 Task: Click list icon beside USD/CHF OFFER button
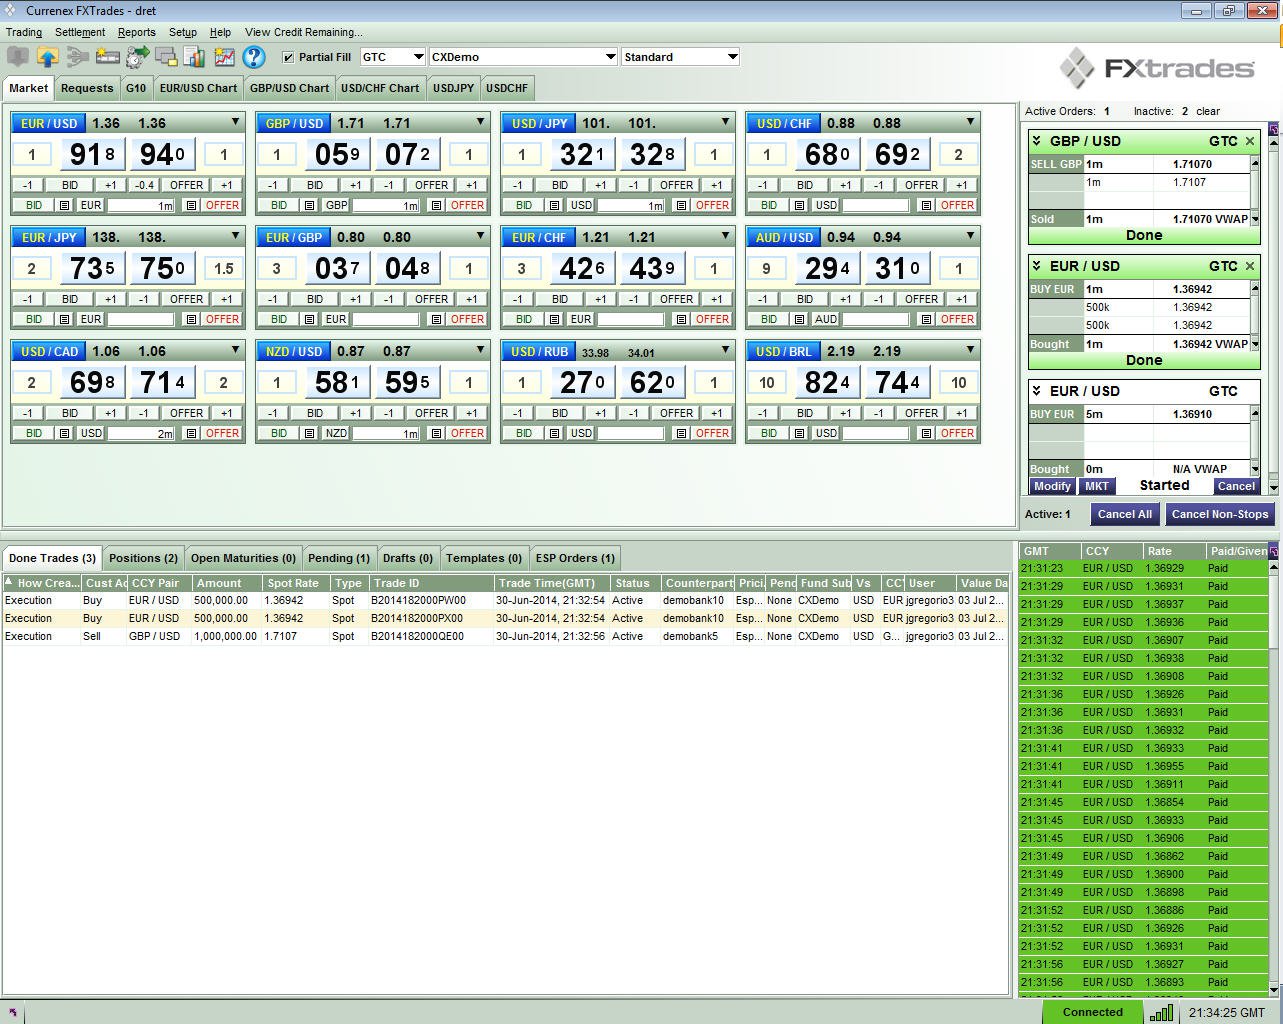pyautogui.click(x=926, y=205)
